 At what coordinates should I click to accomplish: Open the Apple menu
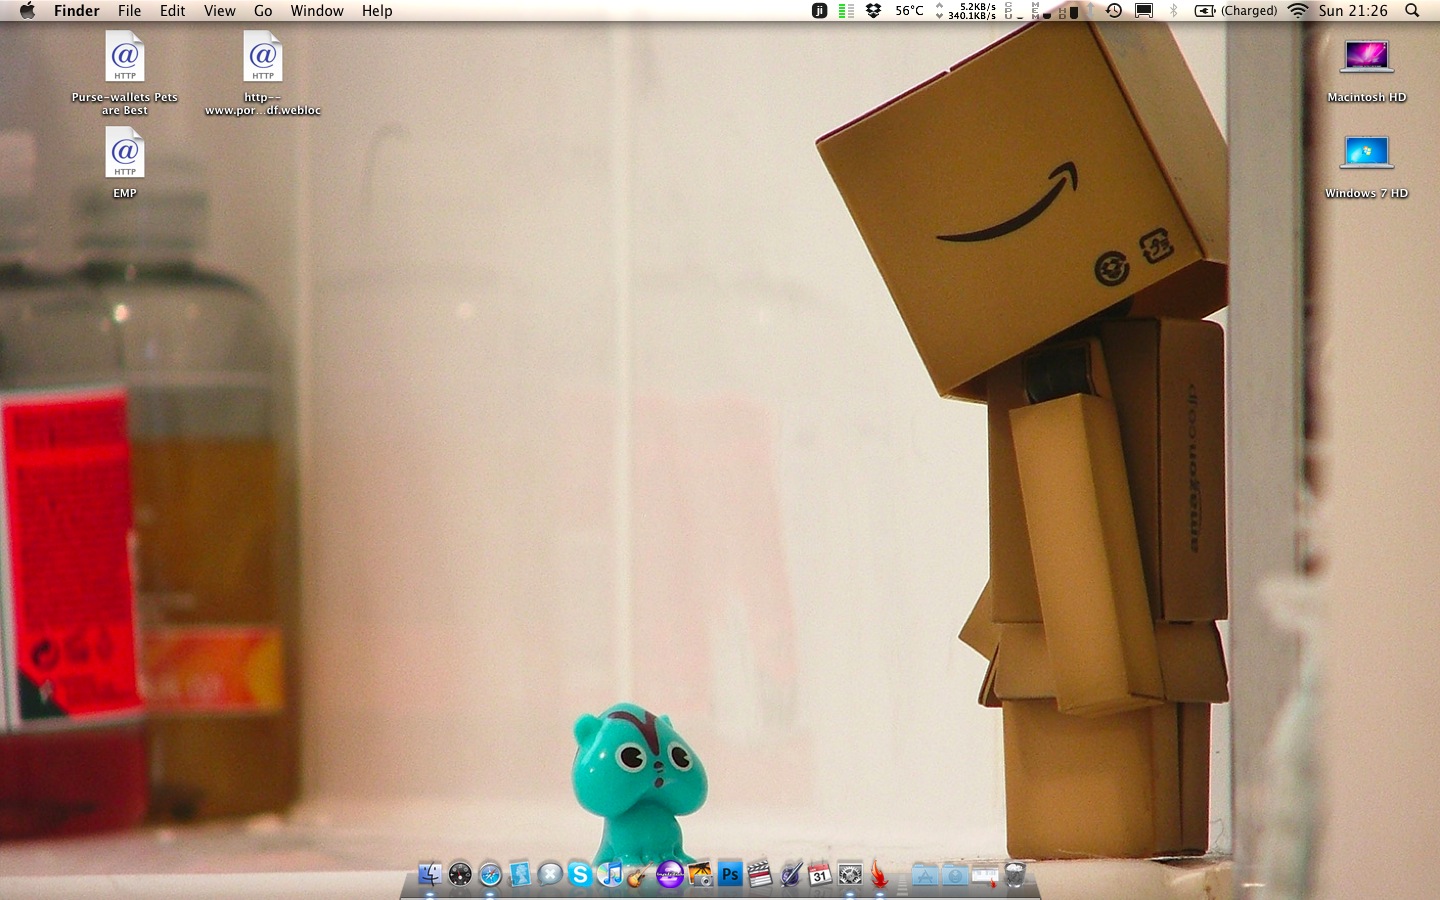click(x=28, y=10)
